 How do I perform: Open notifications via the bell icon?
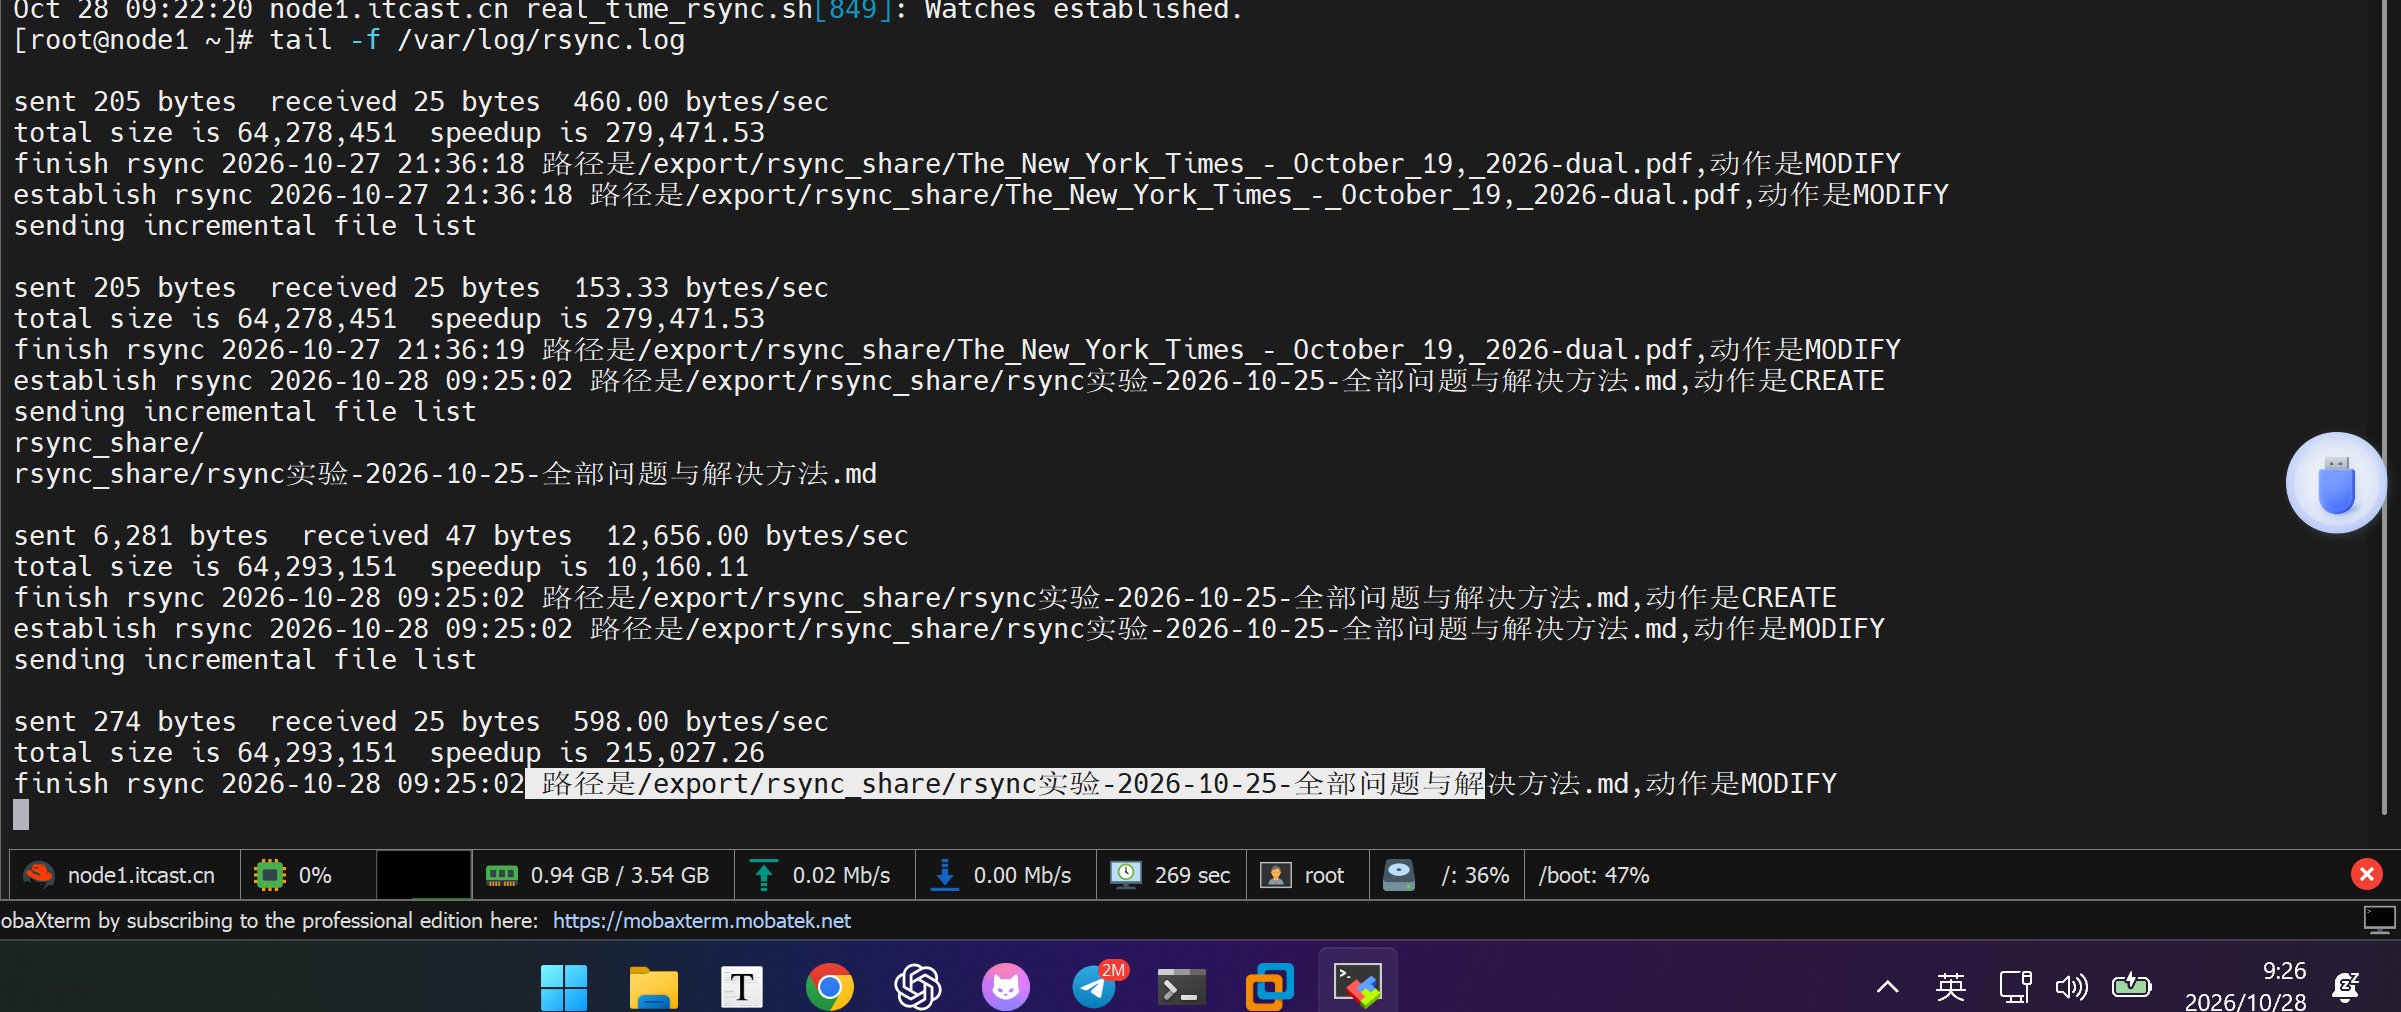(x=2346, y=987)
